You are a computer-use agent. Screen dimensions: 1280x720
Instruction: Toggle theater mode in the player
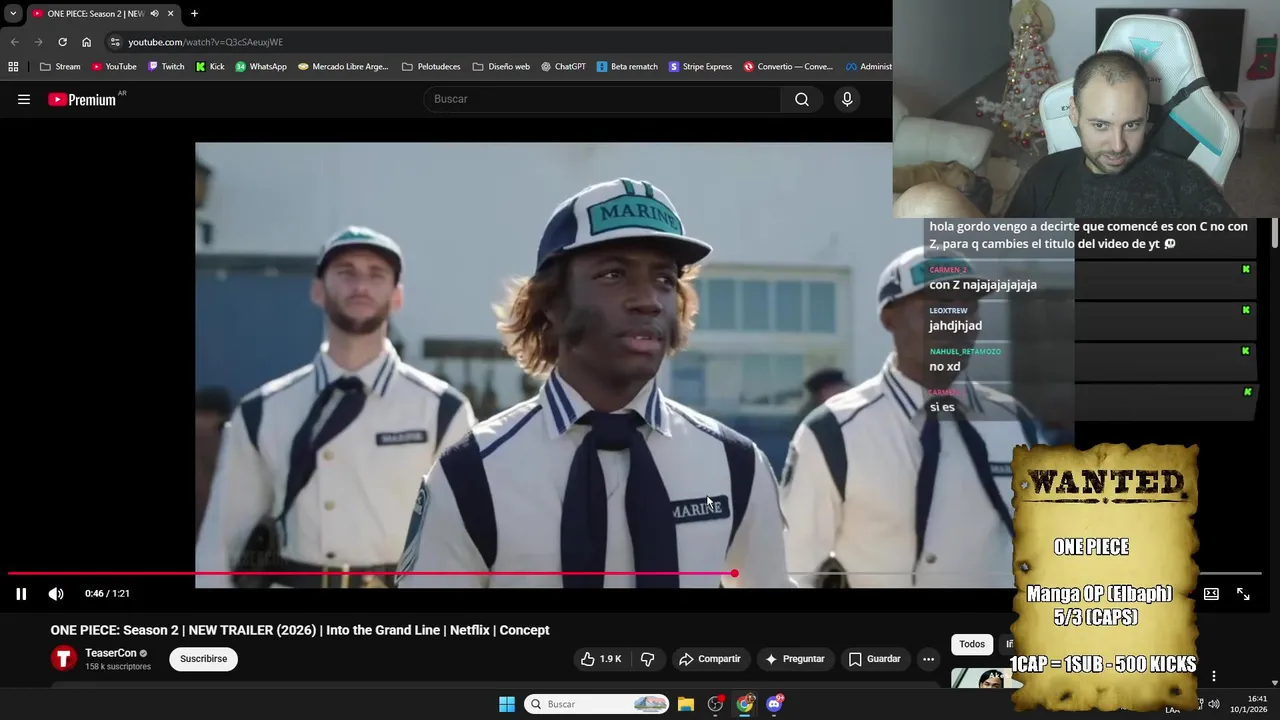[x=1211, y=594]
